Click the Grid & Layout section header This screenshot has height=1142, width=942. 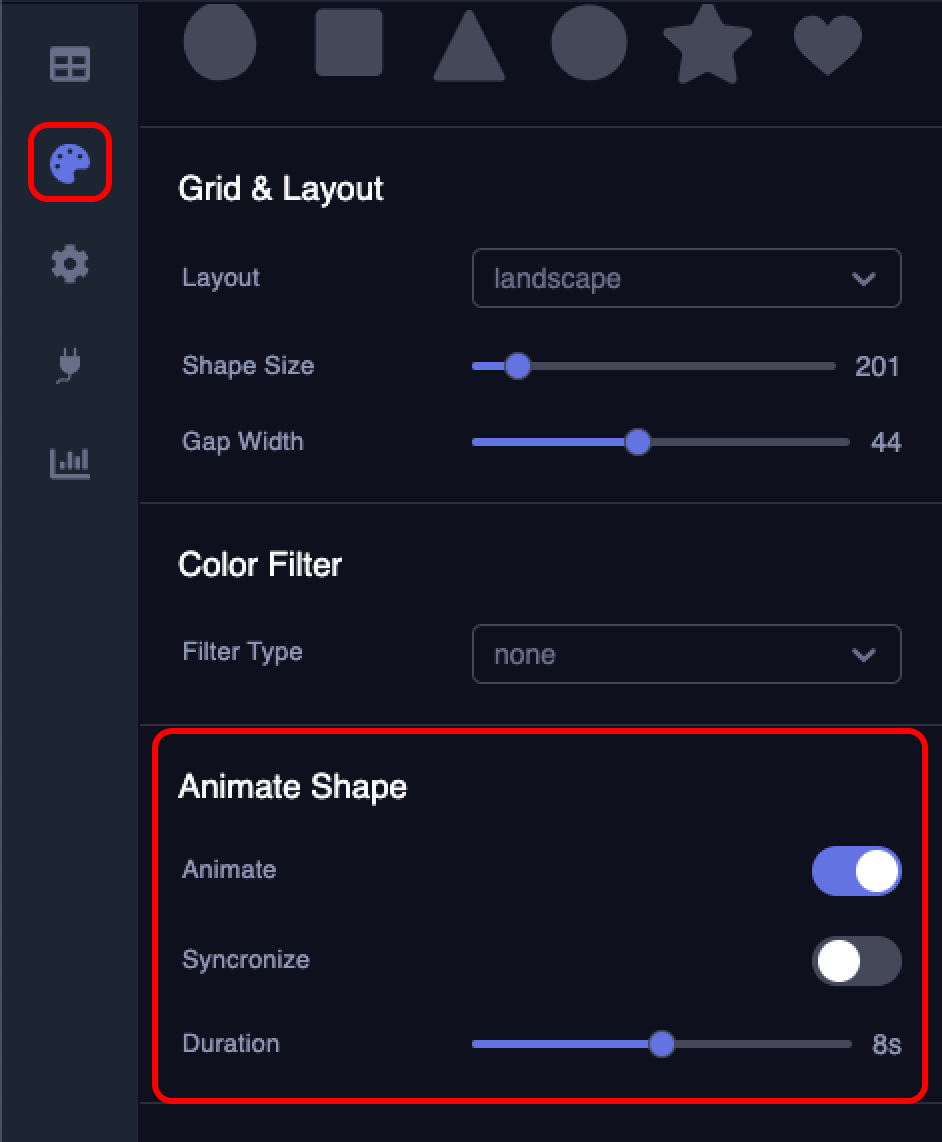pos(280,189)
